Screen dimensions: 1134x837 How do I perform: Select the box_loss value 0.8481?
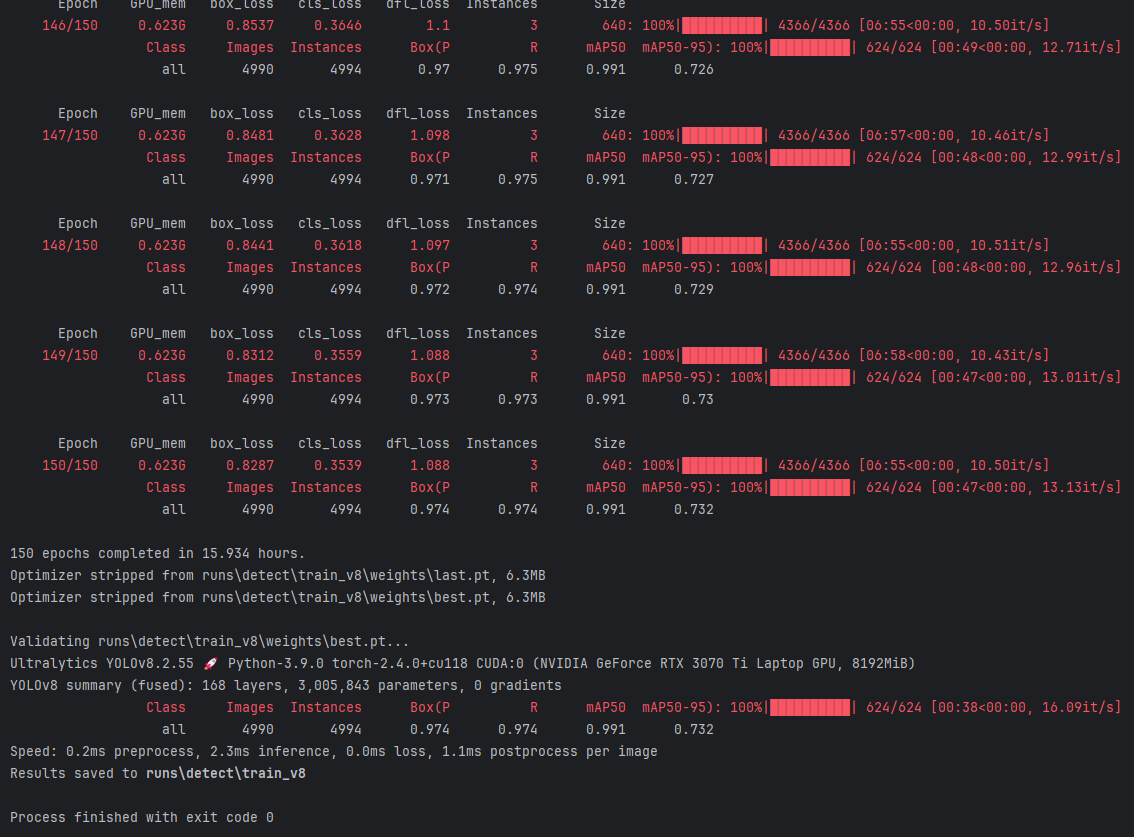point(250,135)
